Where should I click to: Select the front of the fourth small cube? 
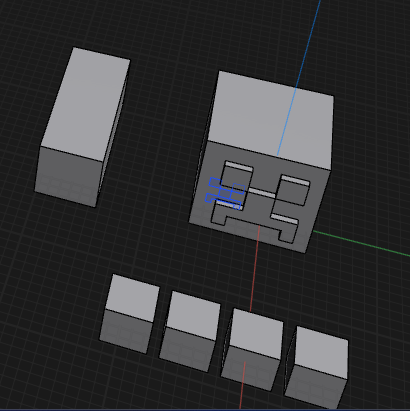click(x=315, y=387)
